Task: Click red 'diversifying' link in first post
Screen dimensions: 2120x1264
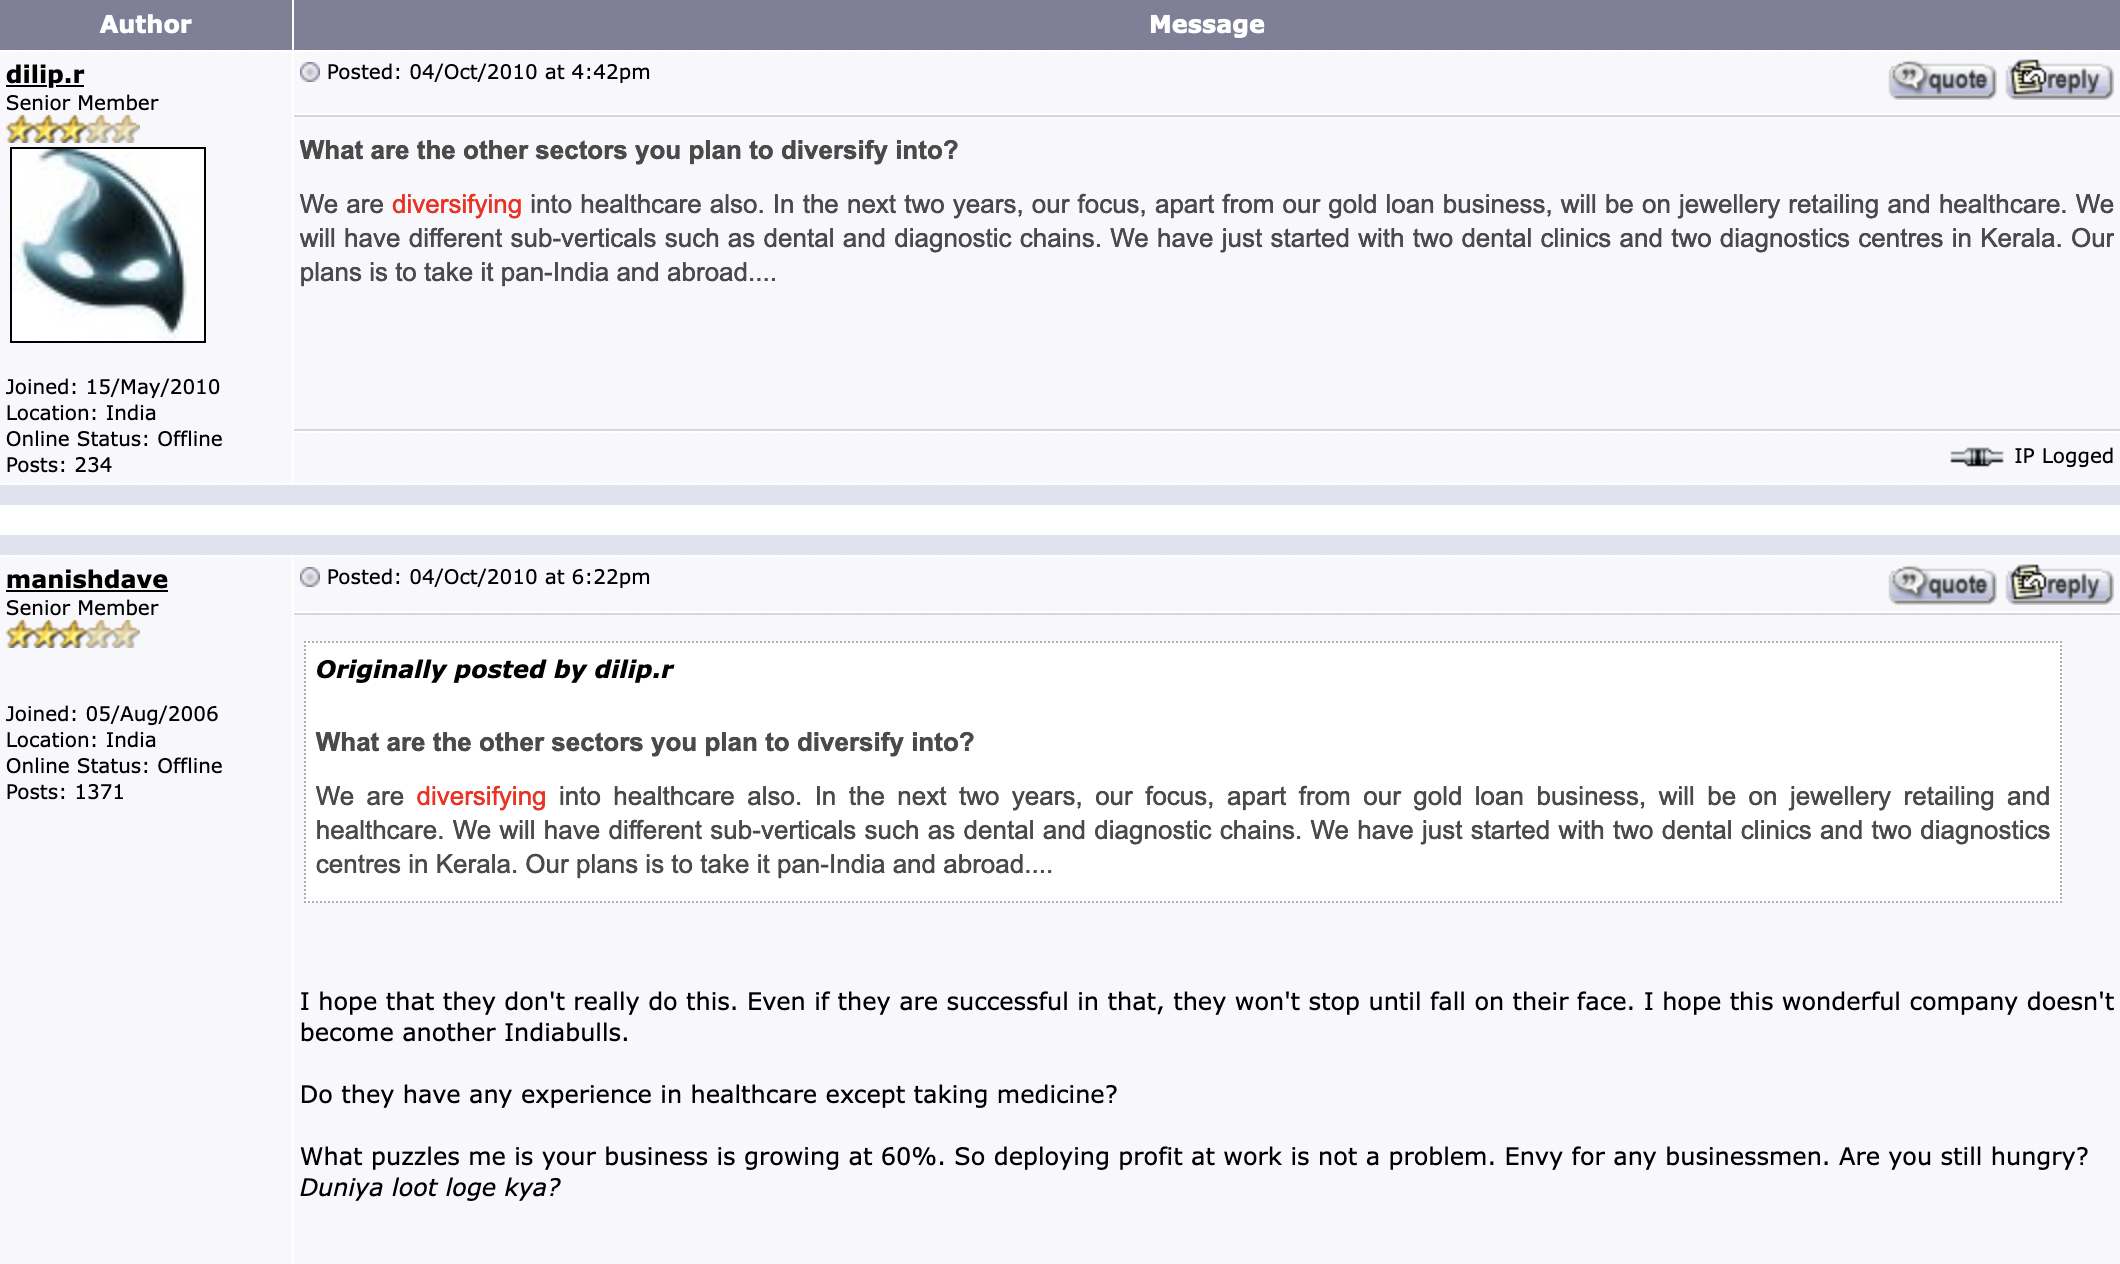Action: coord(457,204)
